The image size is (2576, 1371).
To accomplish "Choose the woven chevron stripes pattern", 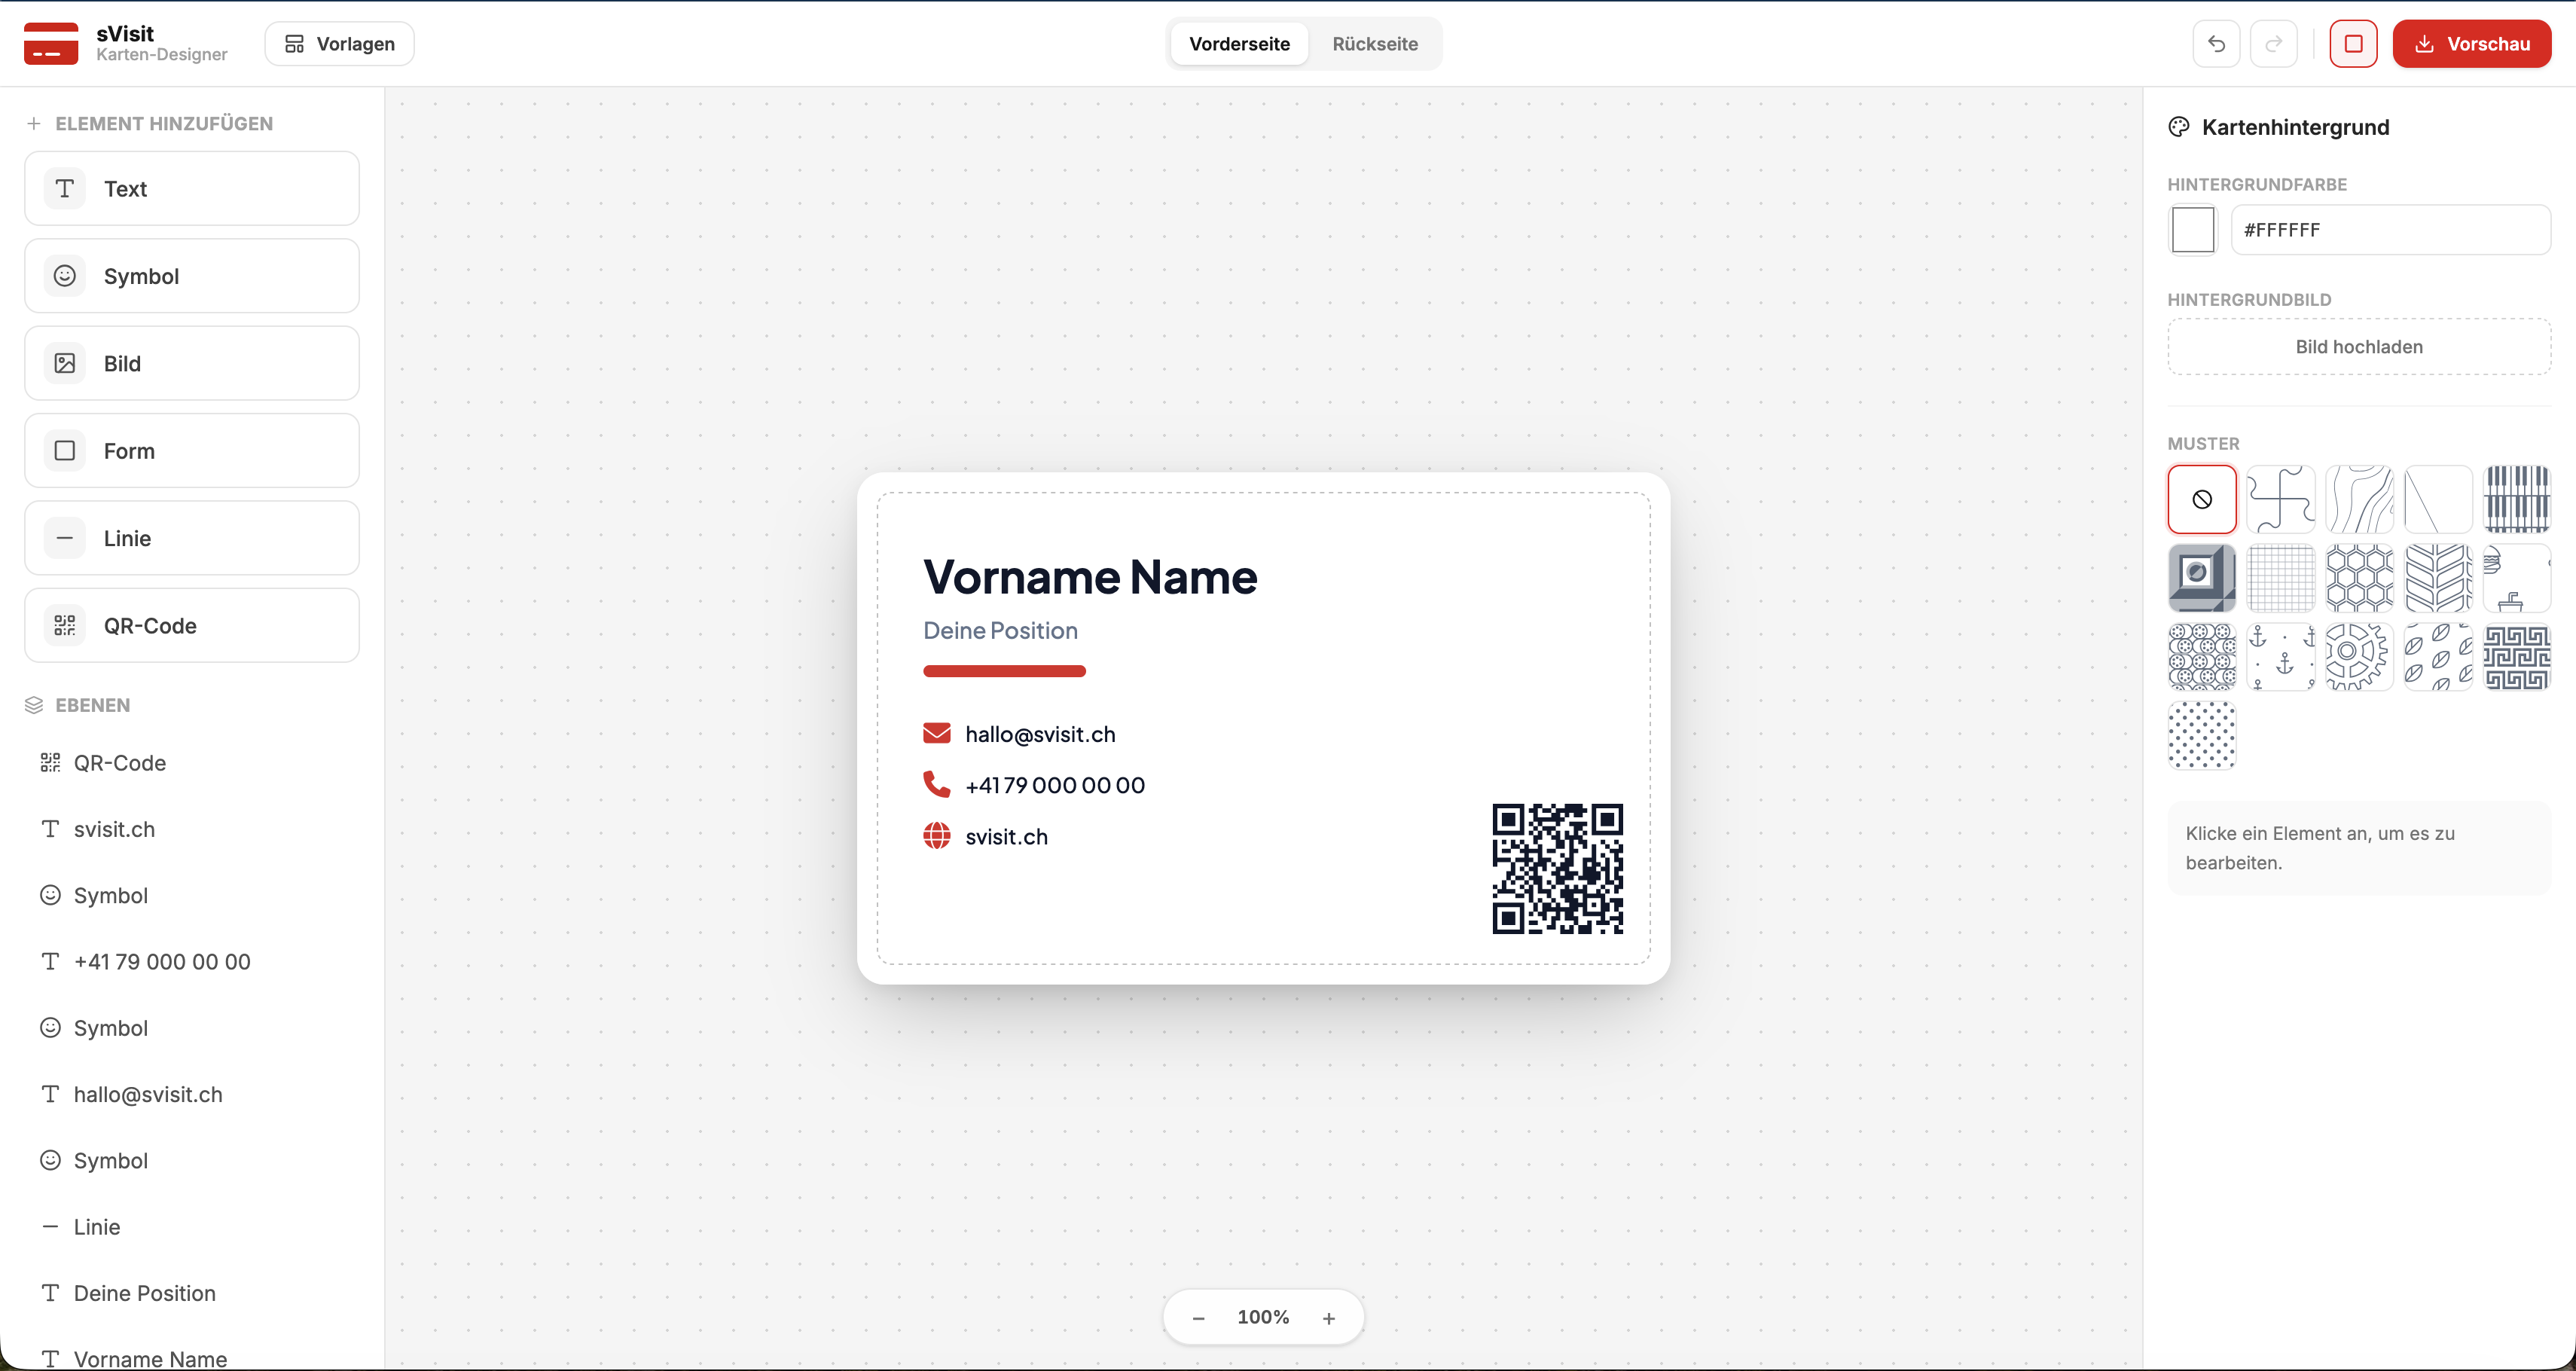I will click(x=2438, y=578).
